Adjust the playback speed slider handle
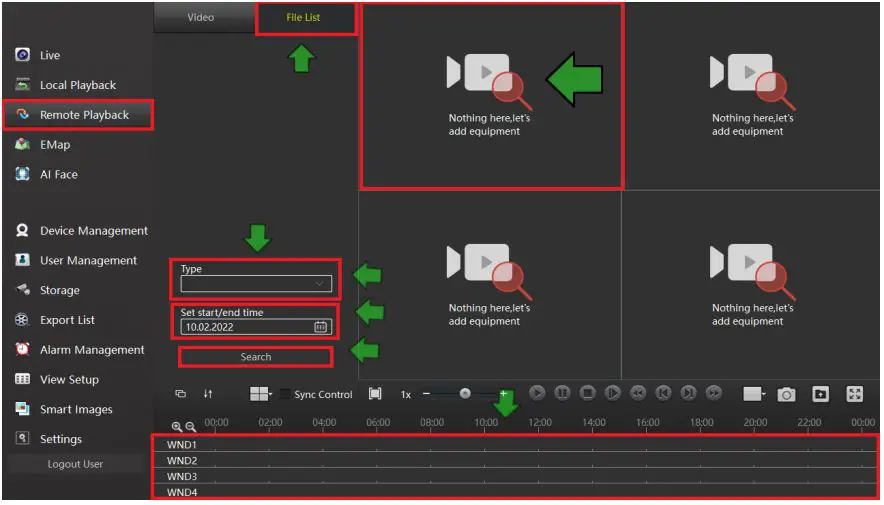This screenshot has height=505, width=884. coord(465,394)
